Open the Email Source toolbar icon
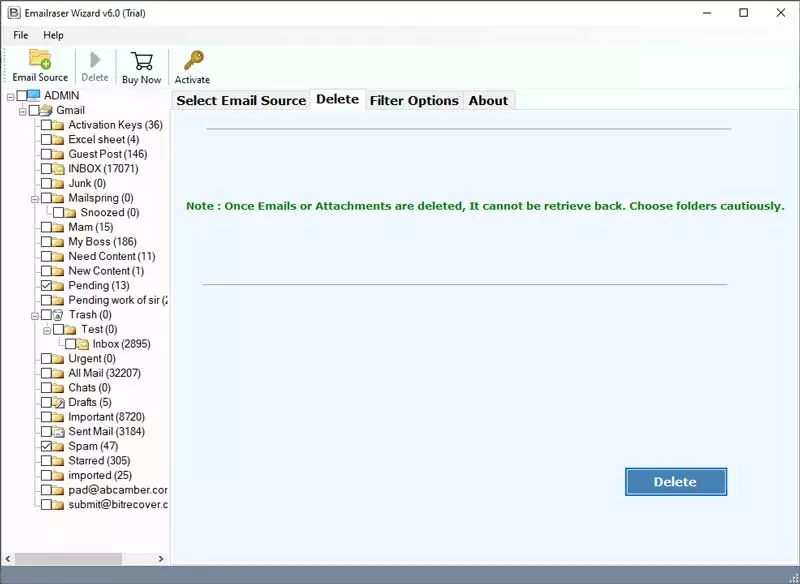 pyautogui.click(x=40, y=59)
